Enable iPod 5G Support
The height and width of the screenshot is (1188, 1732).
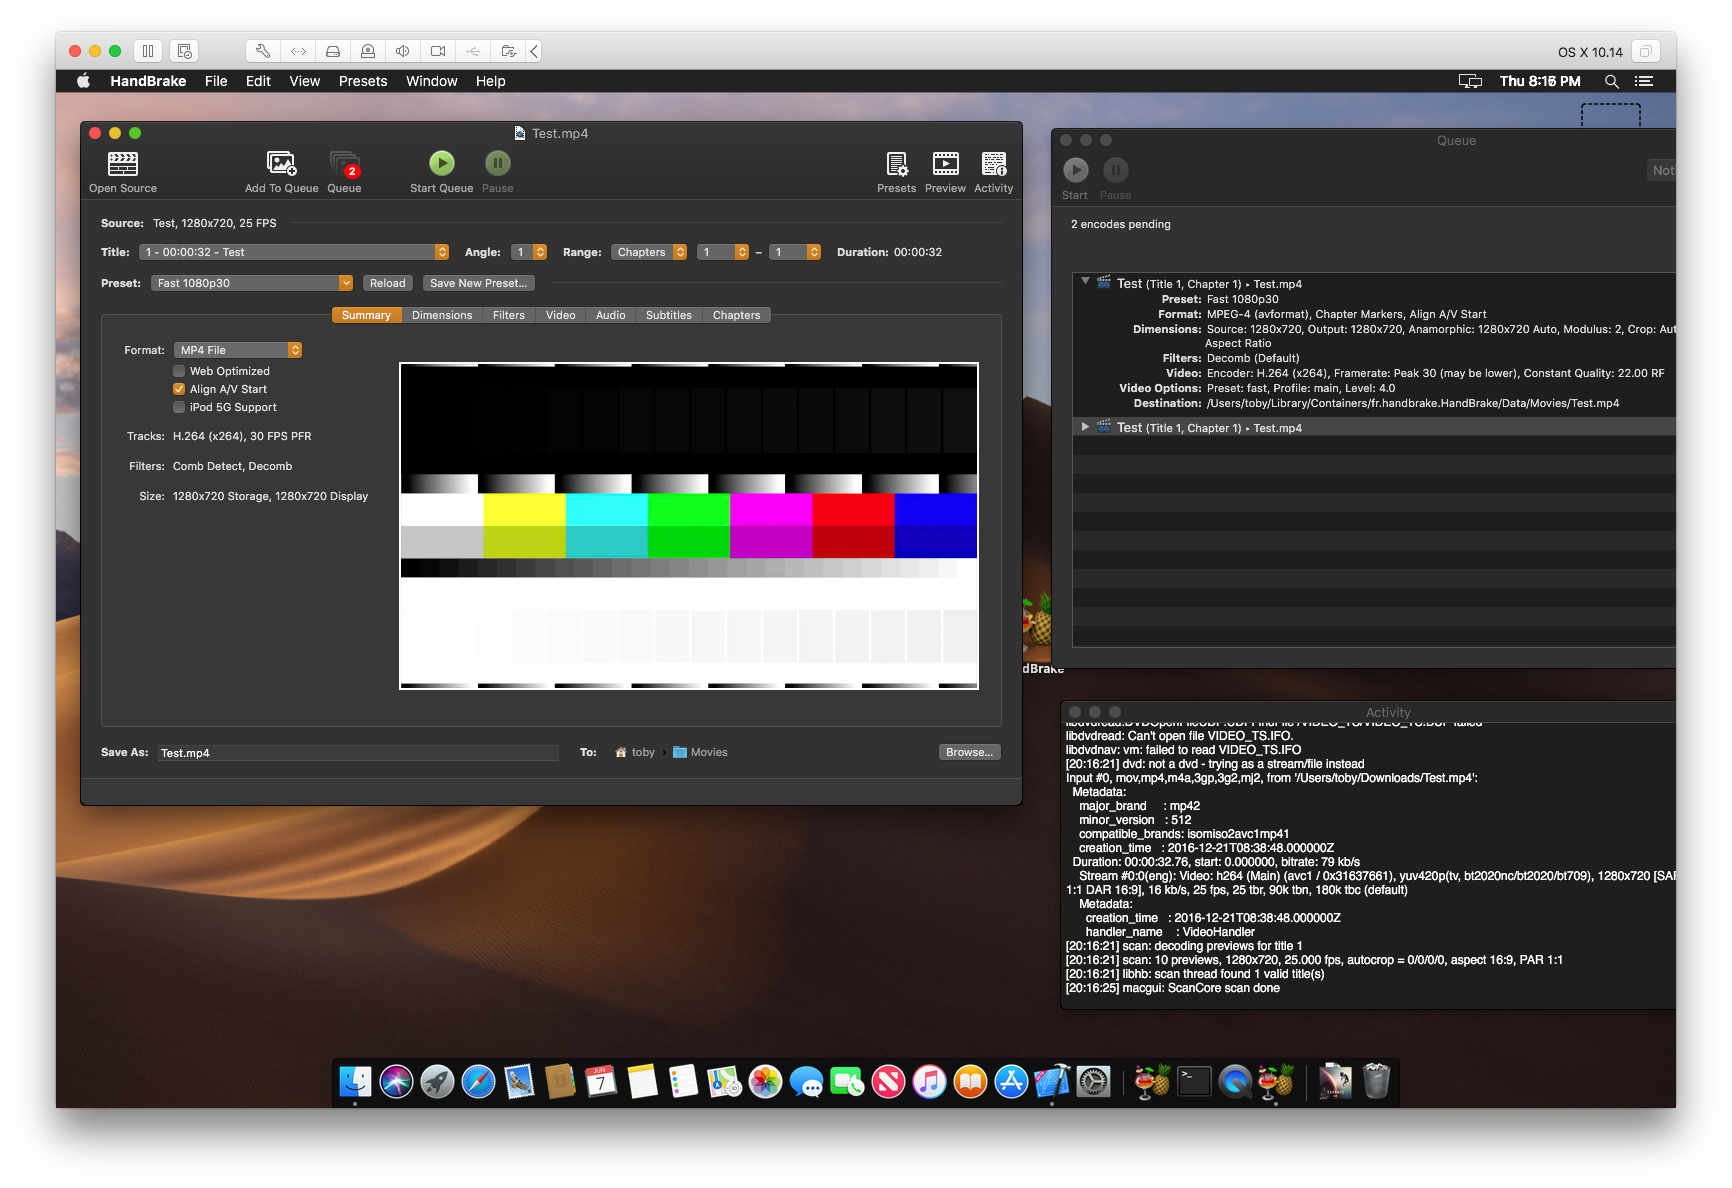(178, 407)
